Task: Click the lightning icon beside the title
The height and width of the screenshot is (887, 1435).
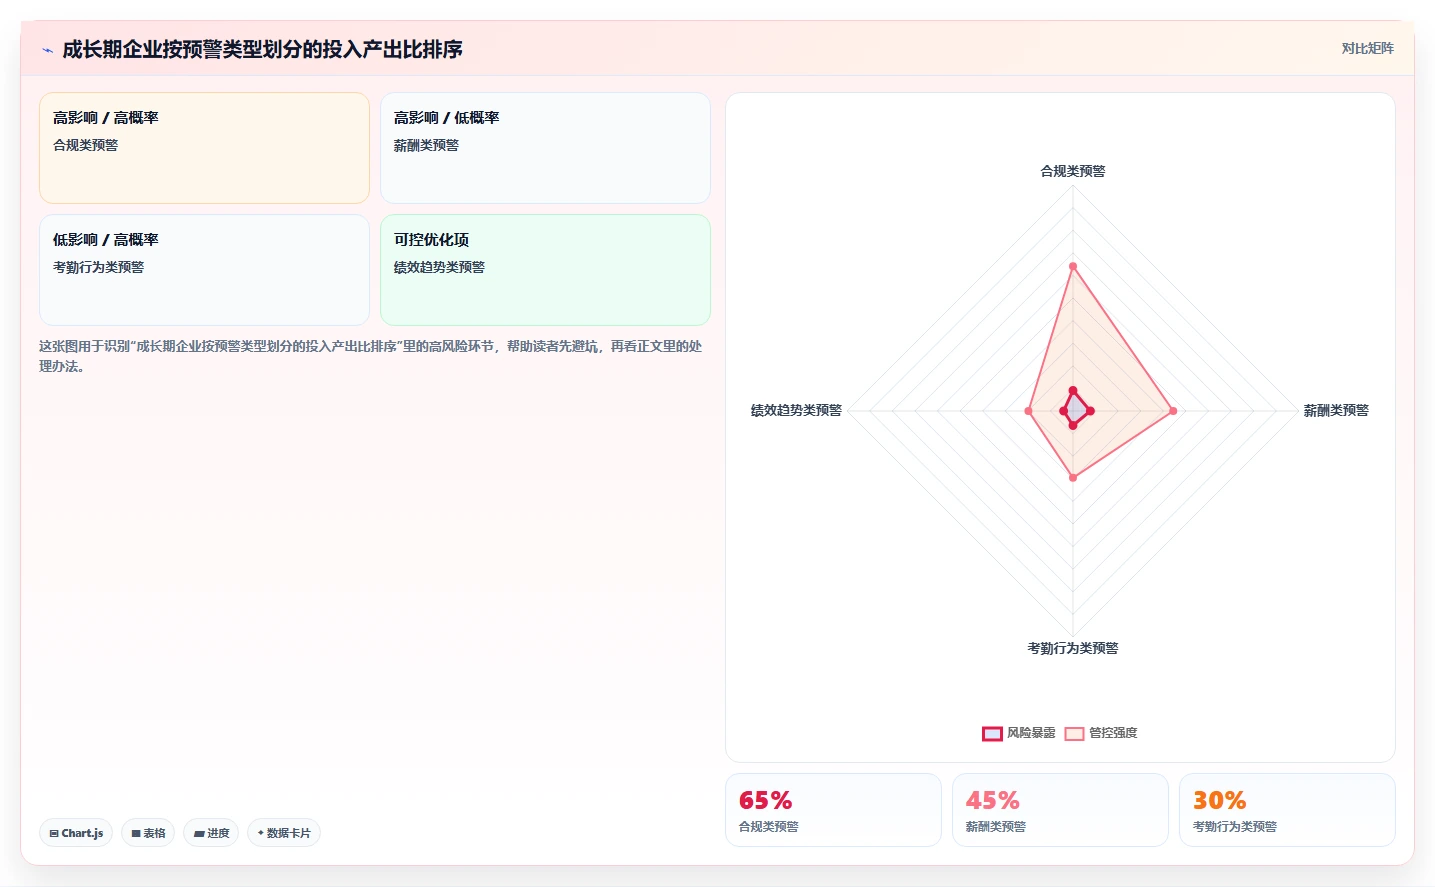Action: pos(47,50)
